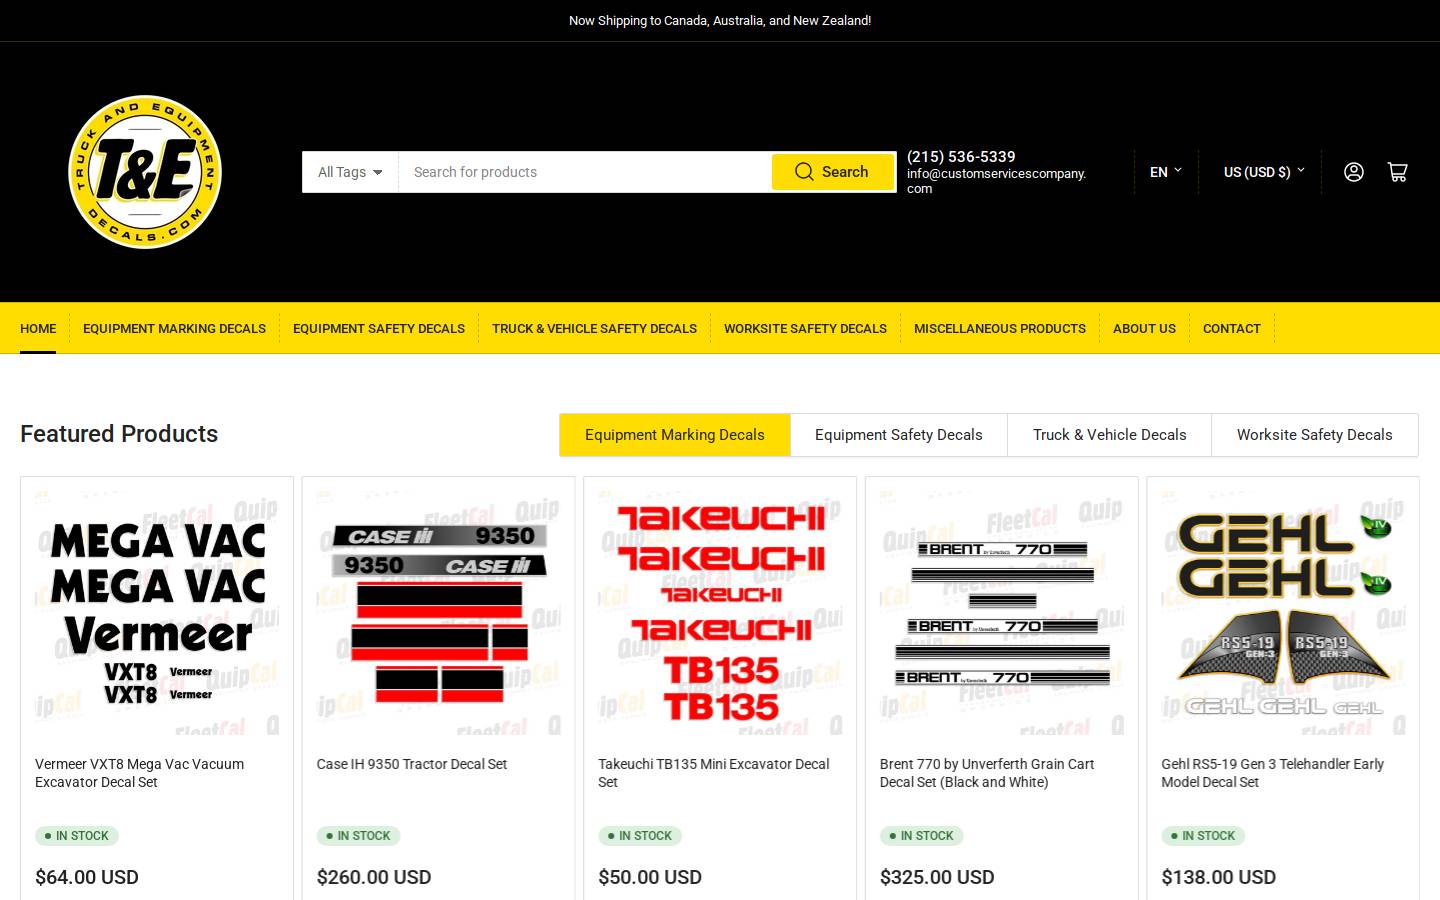Select the Equipment Safety Decals featured tab
This screenshot has width=1440, height=900.
tap(899, 435)
